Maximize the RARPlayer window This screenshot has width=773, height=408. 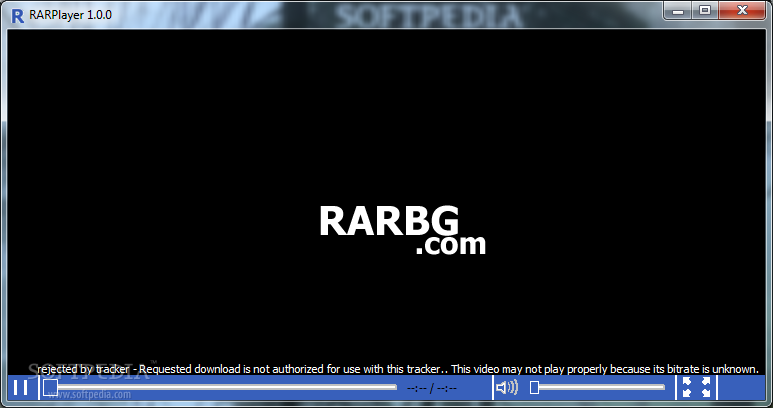pyautogui.click(x=705, y=10)
